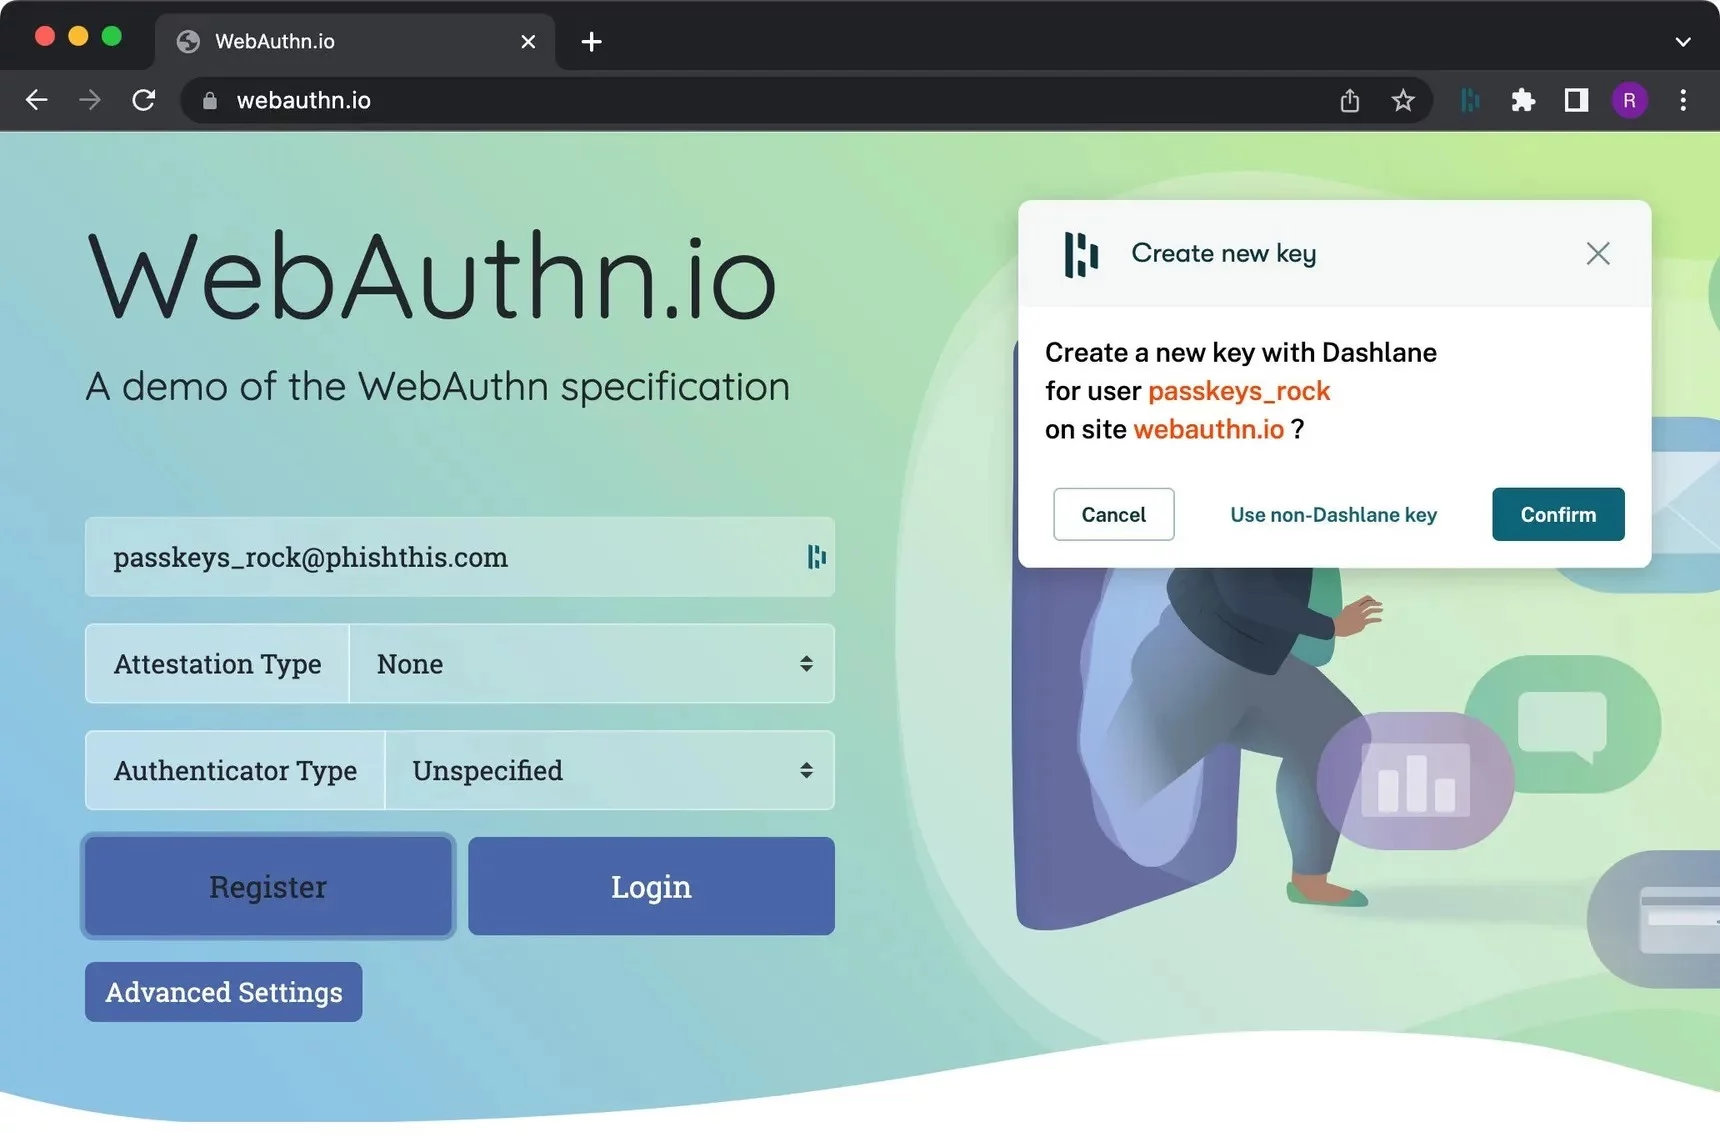This screenshot has width=1720, height=1137.
Task: Close the WebAuthn.io tab
Action: pos(528,41)
